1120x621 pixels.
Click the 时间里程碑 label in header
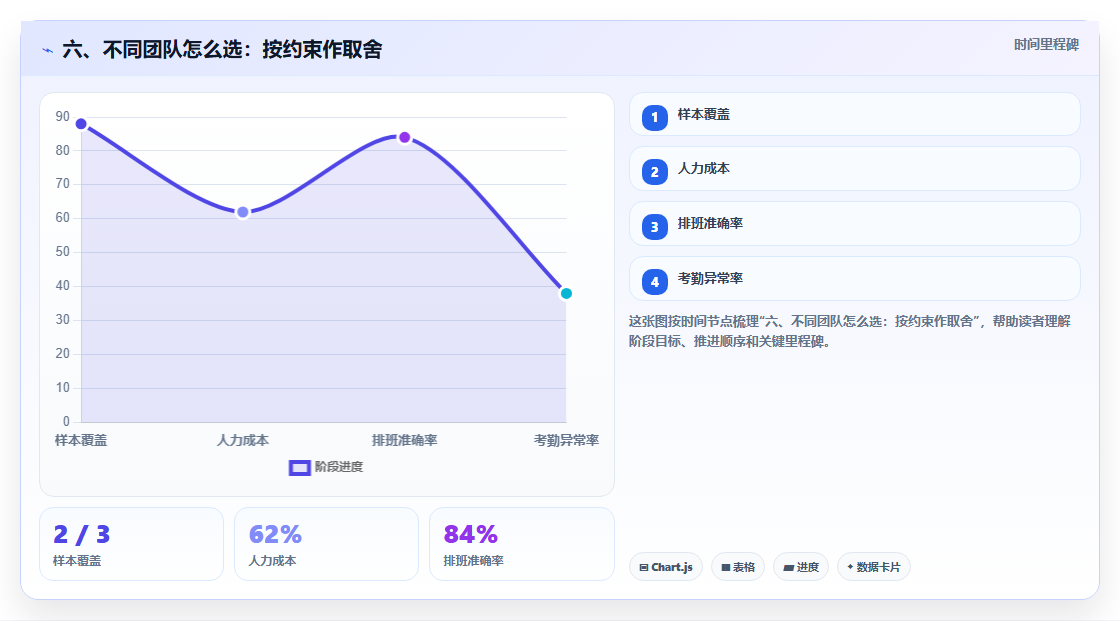(x=1046, y=44)
